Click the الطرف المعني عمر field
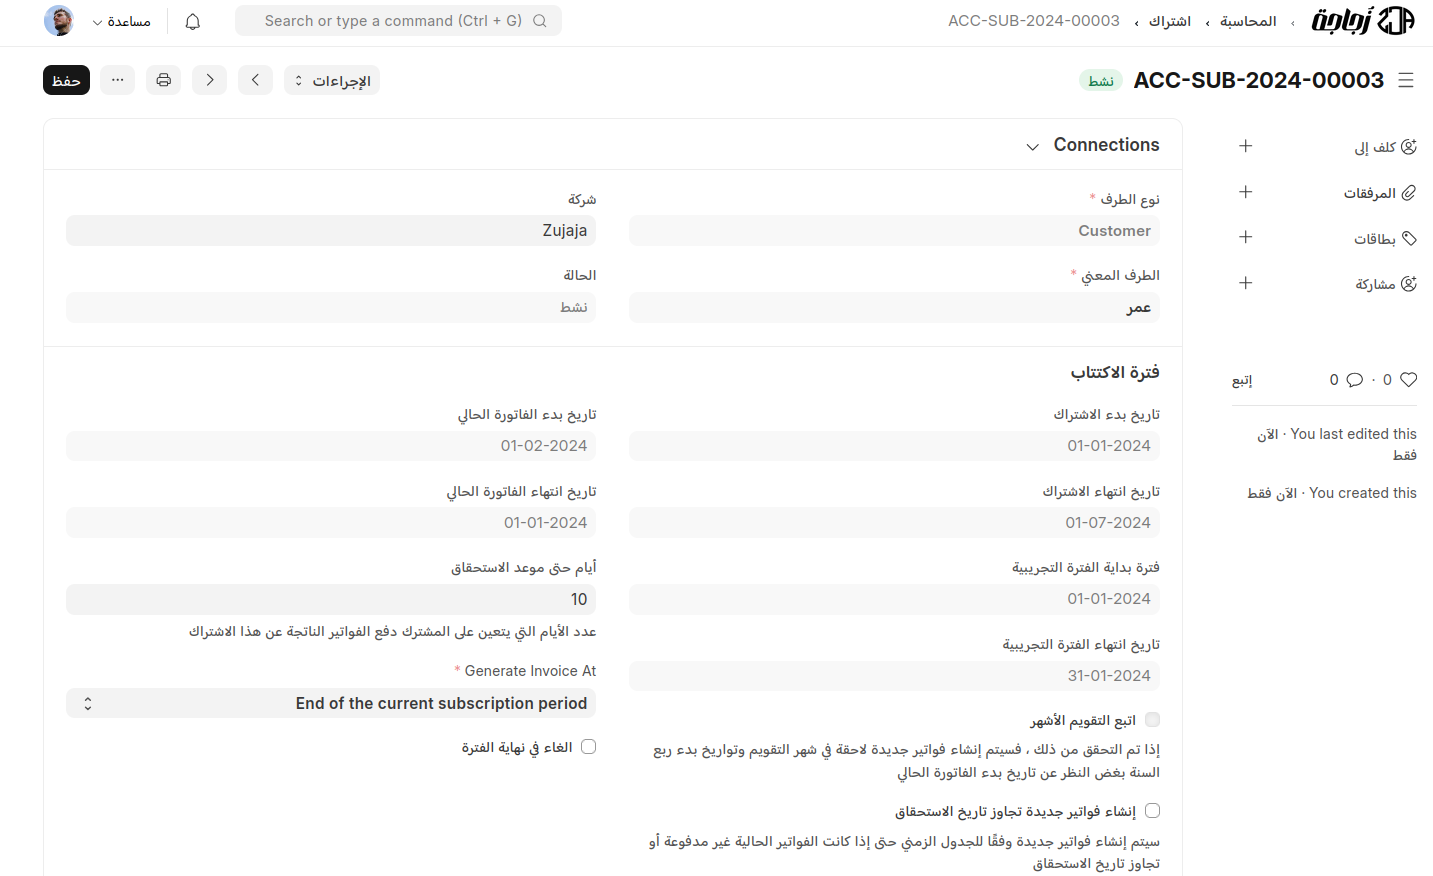 tap(894, 307)
